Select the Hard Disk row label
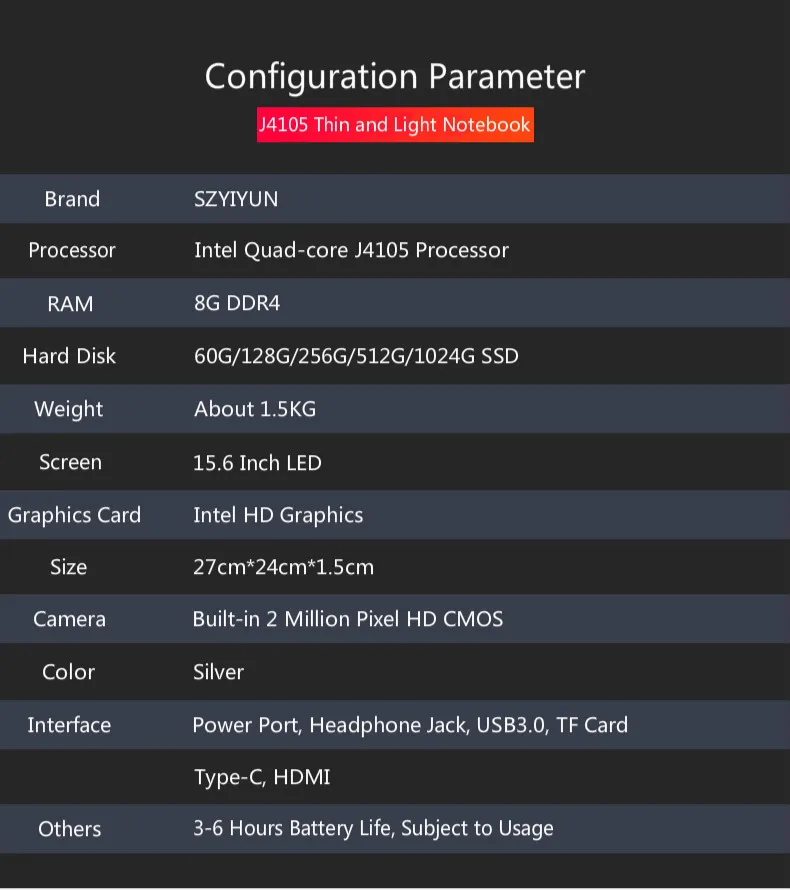790x890 pixels. pyautogui.click(x=70, y=356)
